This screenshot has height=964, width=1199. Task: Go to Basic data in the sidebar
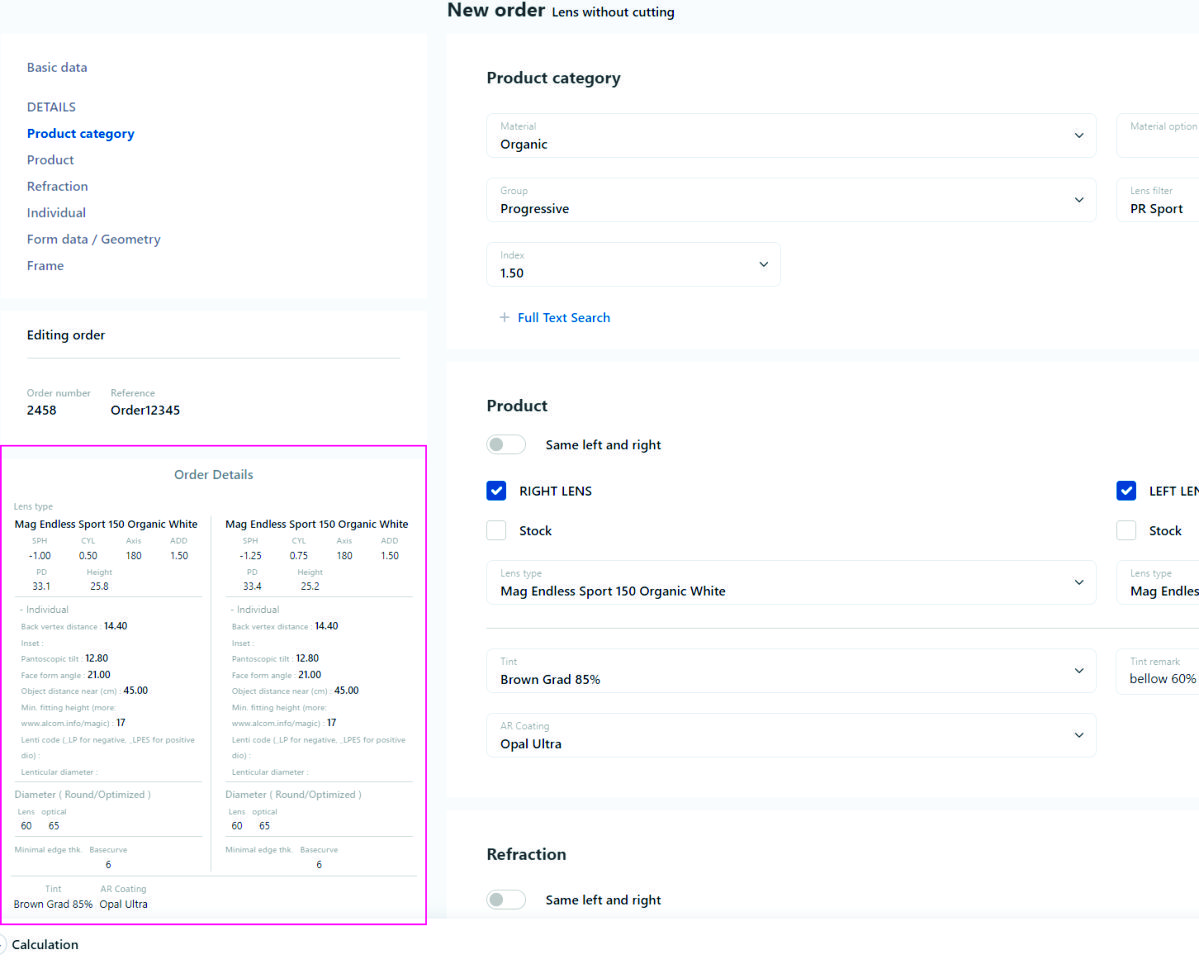[x=57, y=68]
